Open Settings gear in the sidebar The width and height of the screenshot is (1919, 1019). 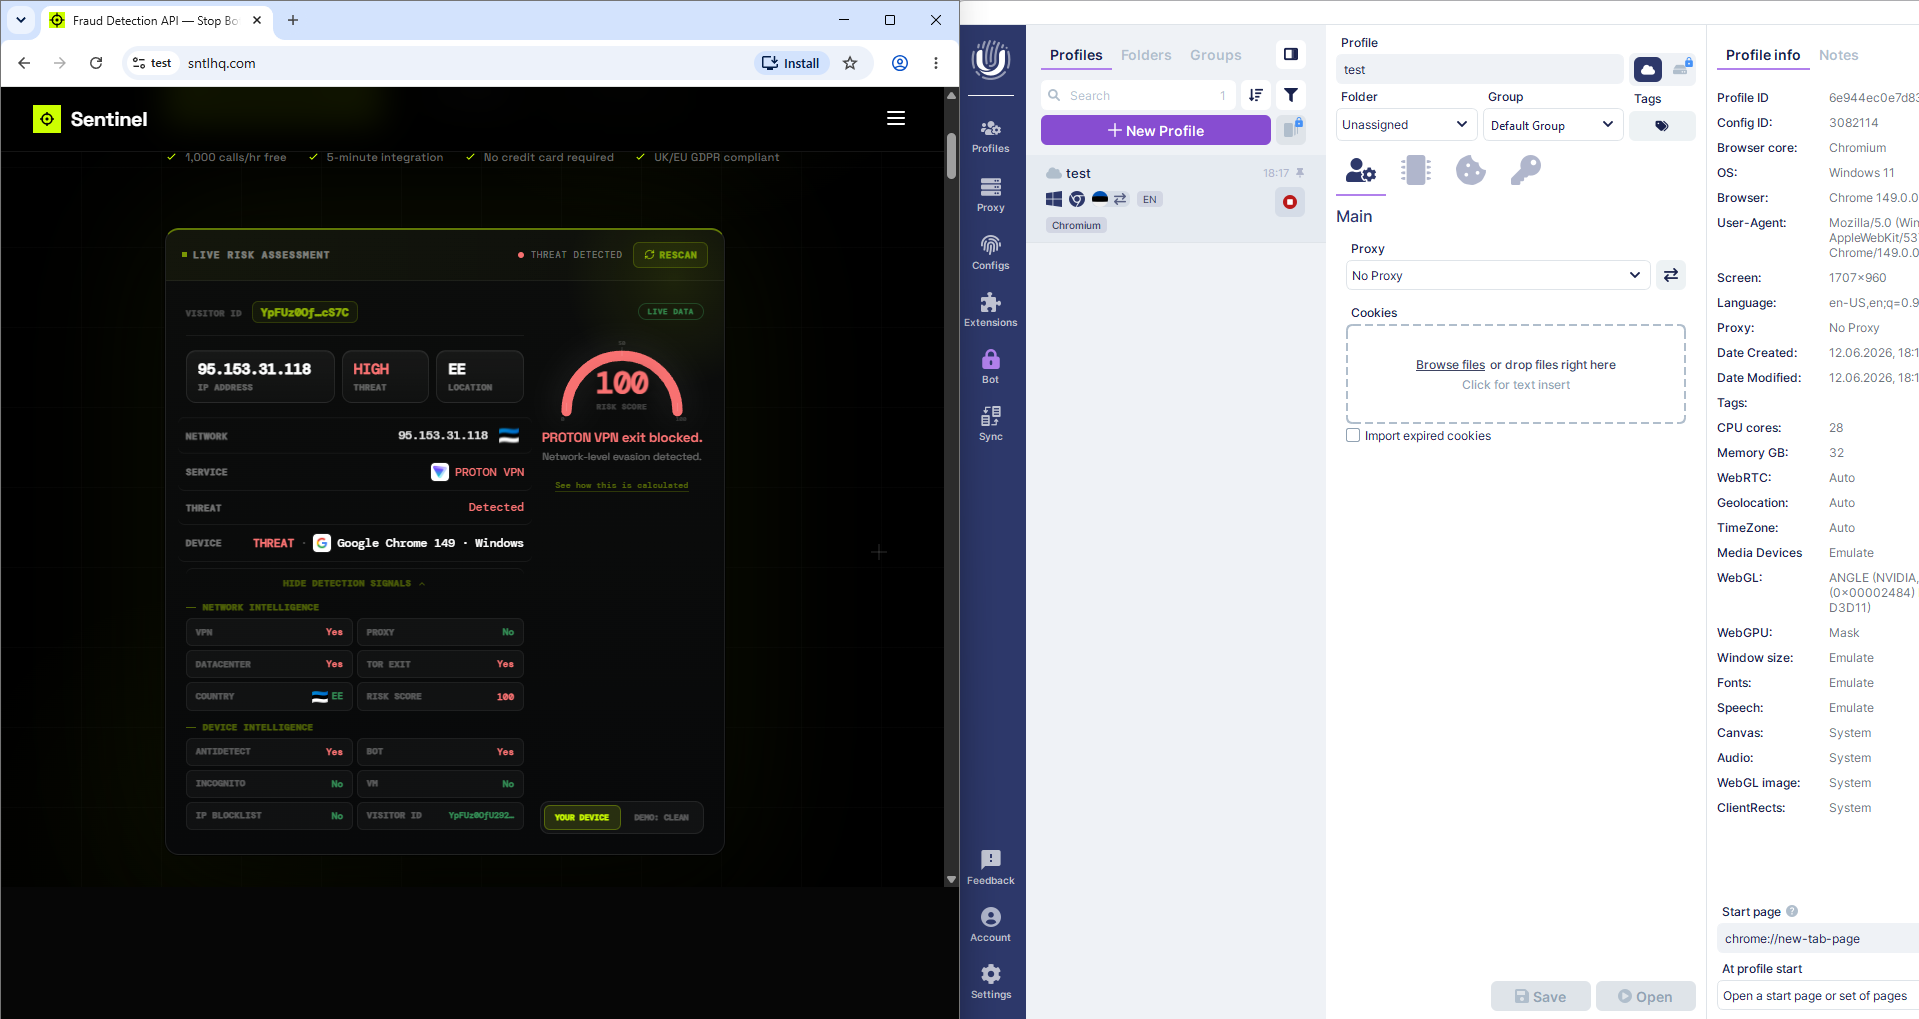coord(990,981)
